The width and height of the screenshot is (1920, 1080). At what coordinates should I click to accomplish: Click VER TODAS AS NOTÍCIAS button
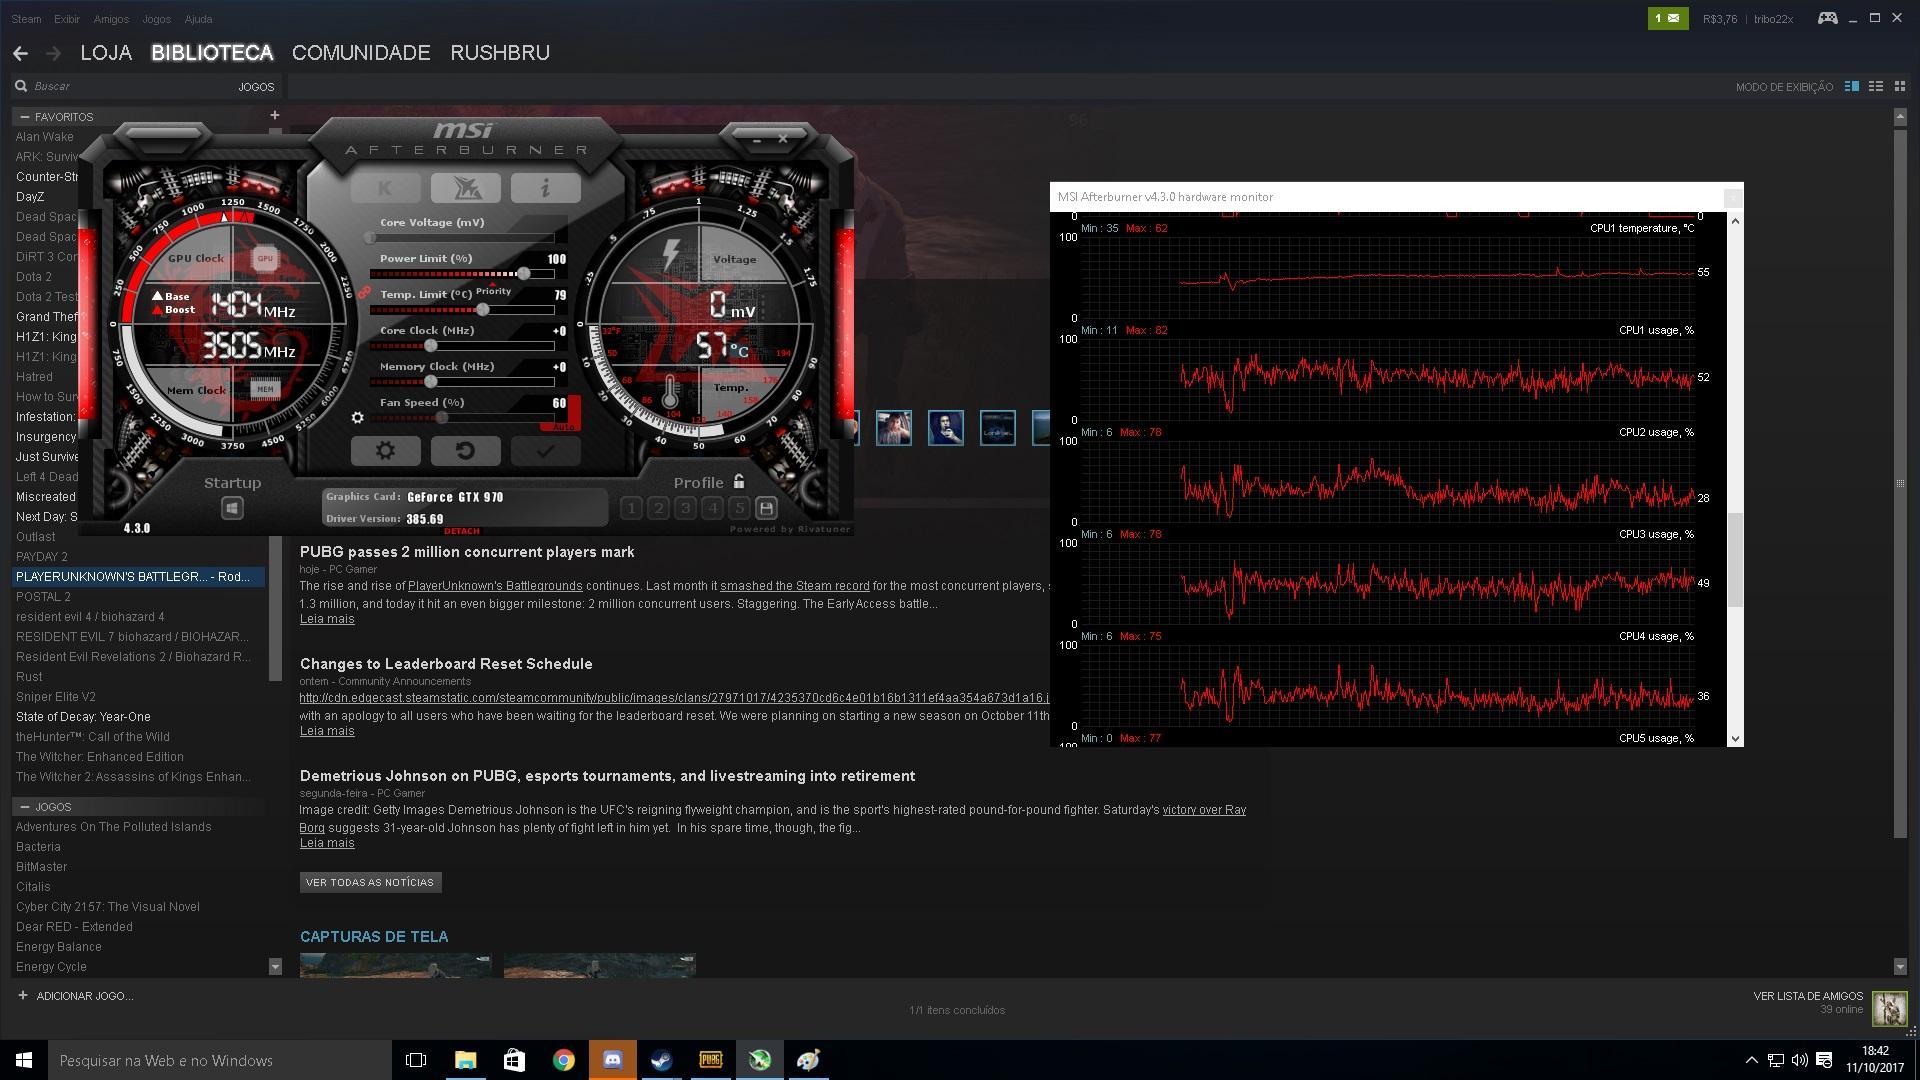[x=370, y=882]
